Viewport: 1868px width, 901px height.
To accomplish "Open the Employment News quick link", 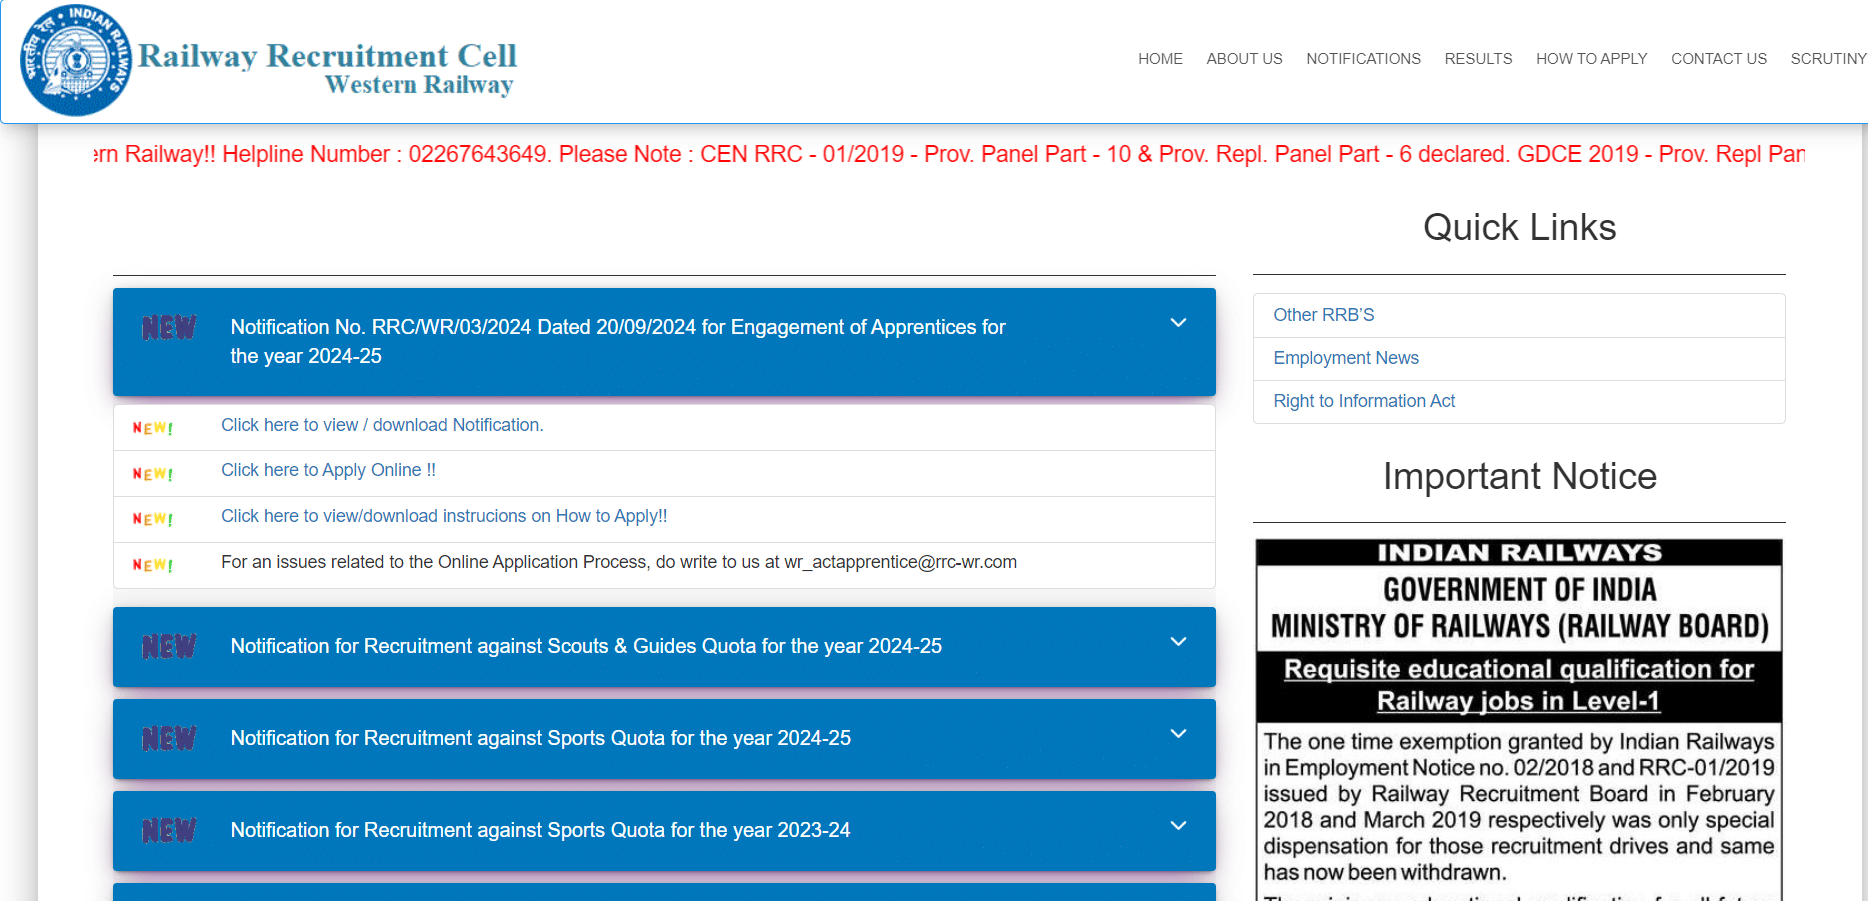I will coord(1346,357).
